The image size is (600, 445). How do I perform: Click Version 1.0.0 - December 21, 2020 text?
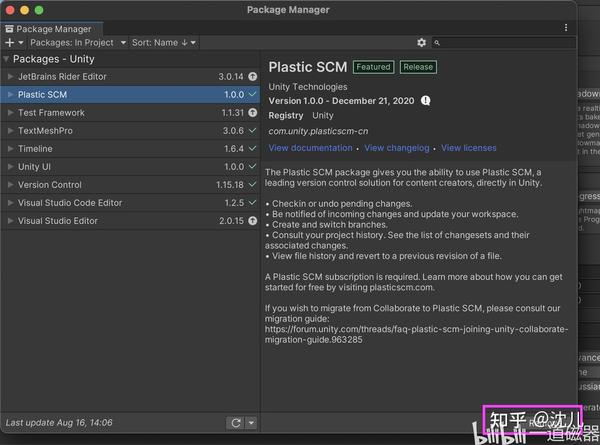click(x=341, y=101)
